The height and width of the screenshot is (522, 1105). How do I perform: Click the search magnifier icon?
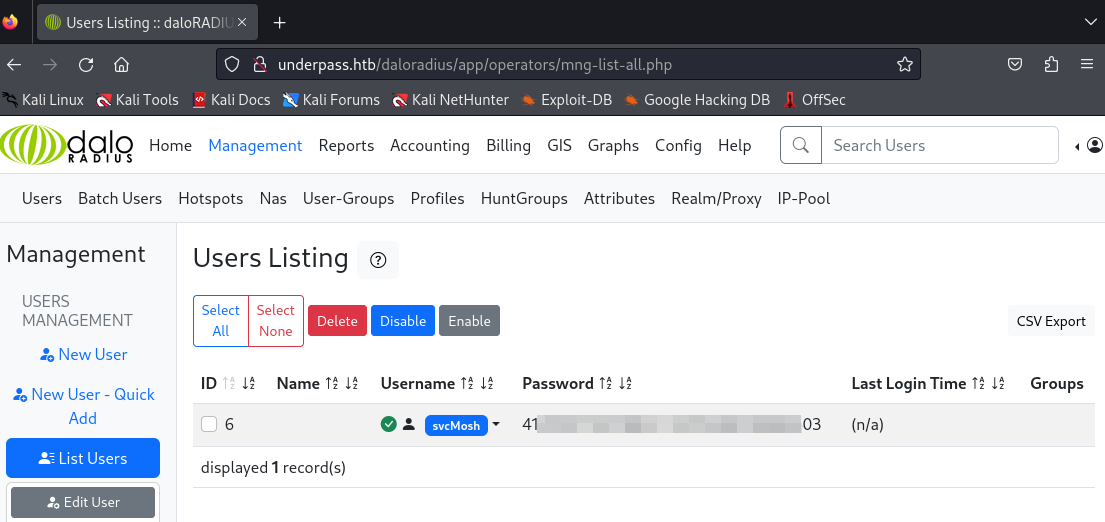(800, 145)
